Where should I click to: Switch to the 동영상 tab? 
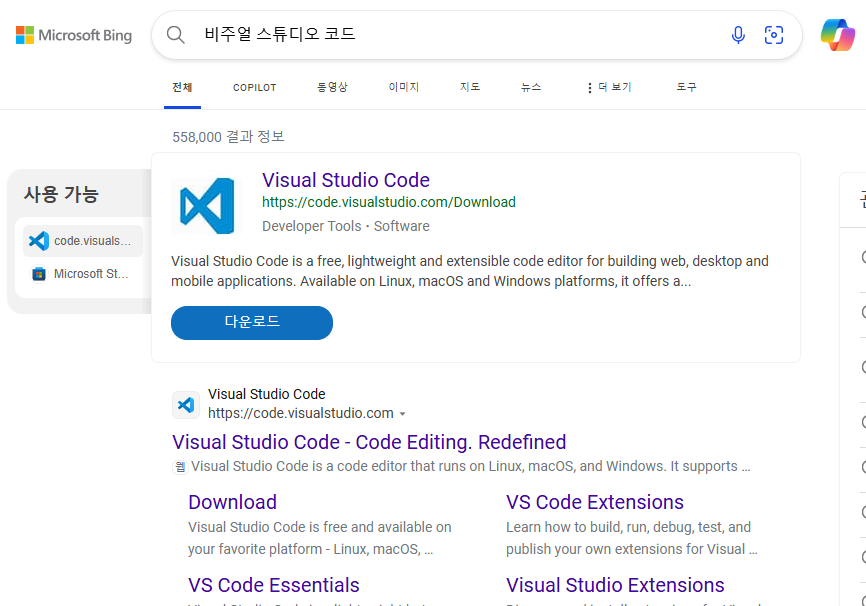tap(332, 87)
